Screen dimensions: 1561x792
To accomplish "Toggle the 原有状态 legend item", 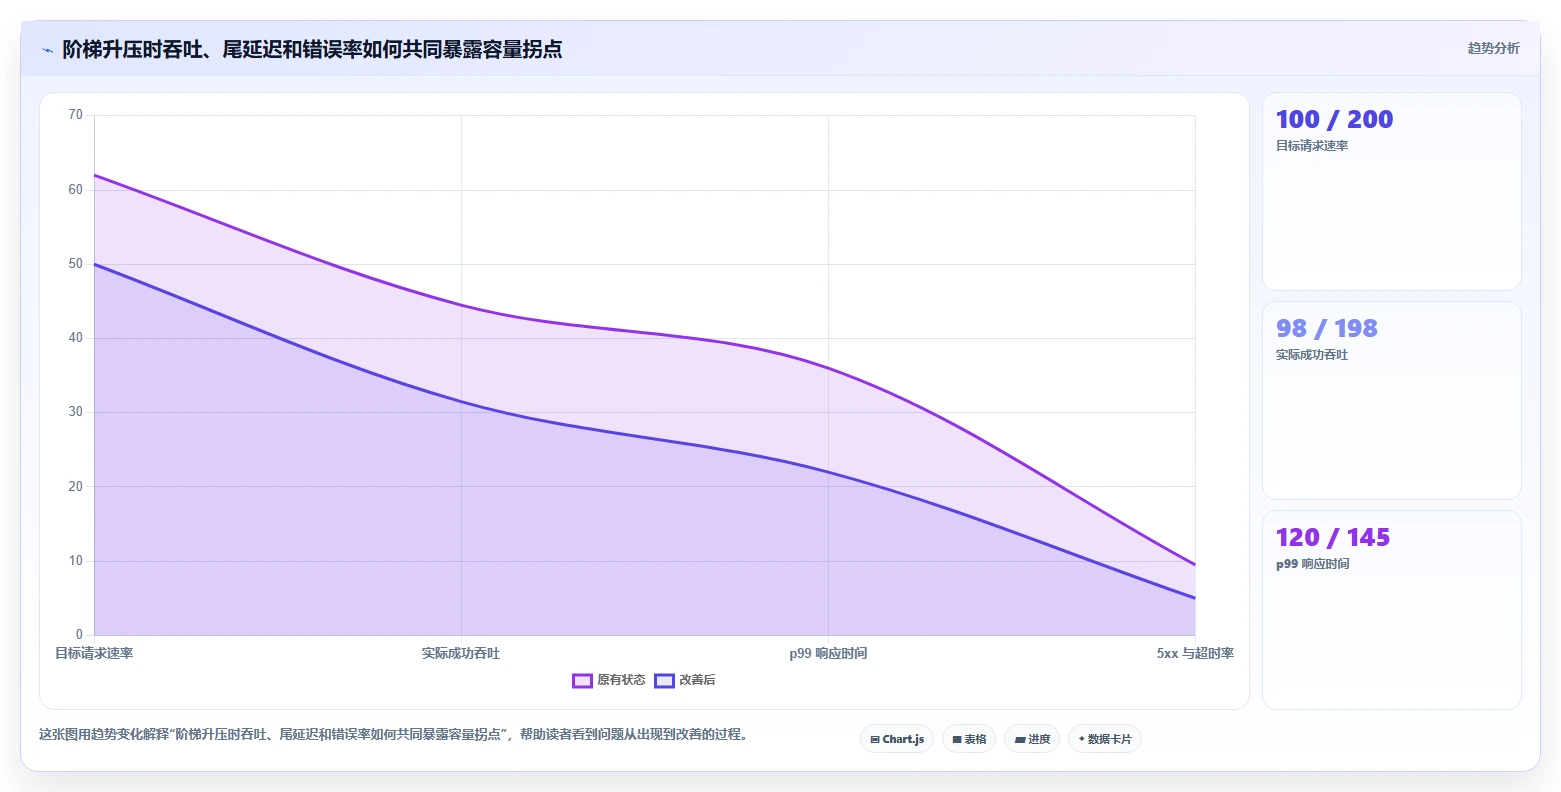I will (x=609, y=680).
